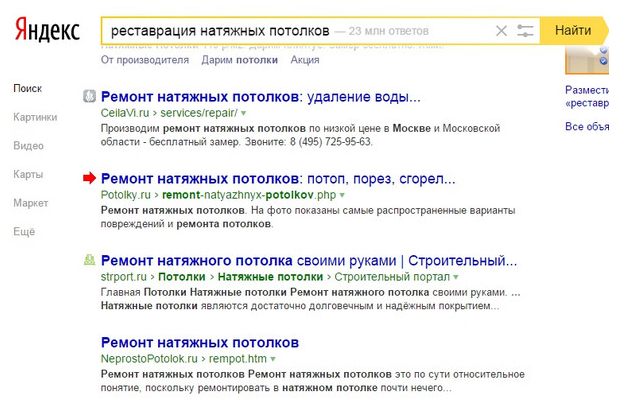
Task: Open the Разместить объявление link at right
Action: (587, 96)
